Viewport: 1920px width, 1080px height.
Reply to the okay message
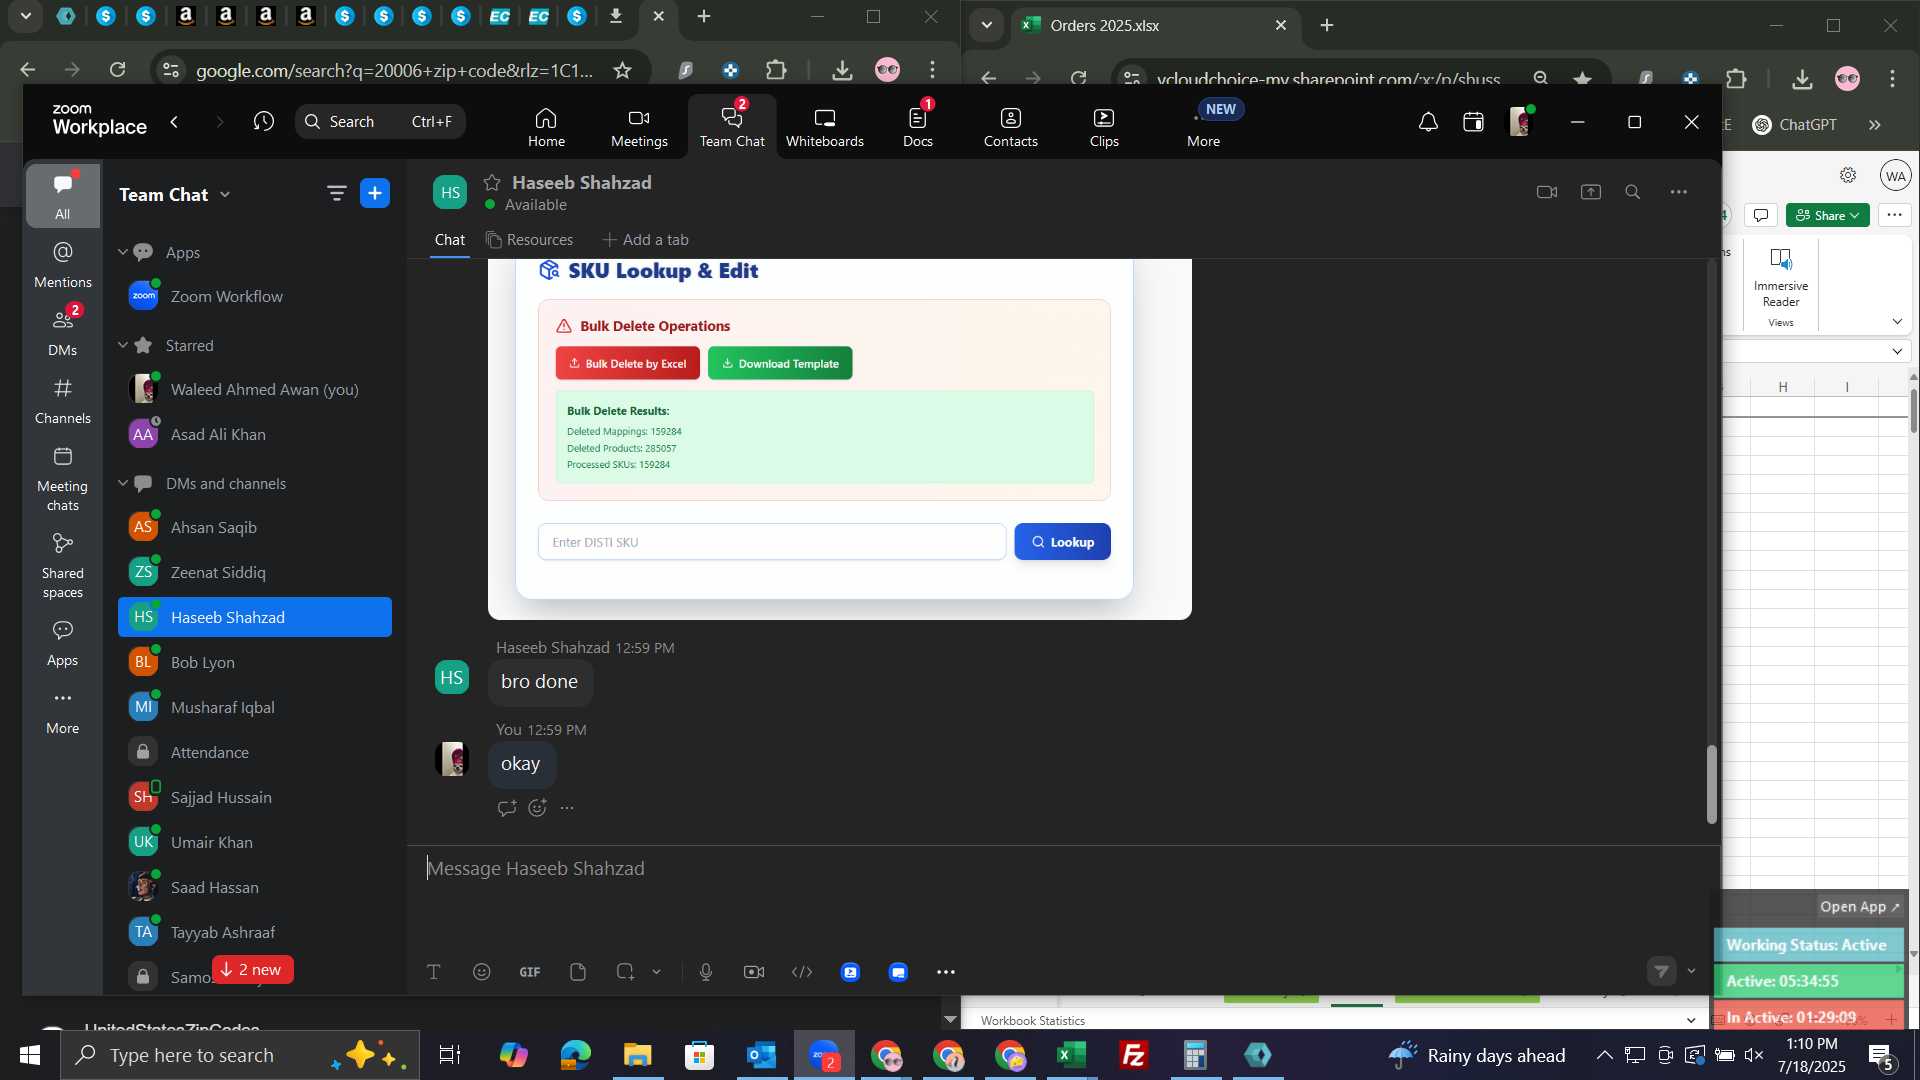[x=507, y=808]
